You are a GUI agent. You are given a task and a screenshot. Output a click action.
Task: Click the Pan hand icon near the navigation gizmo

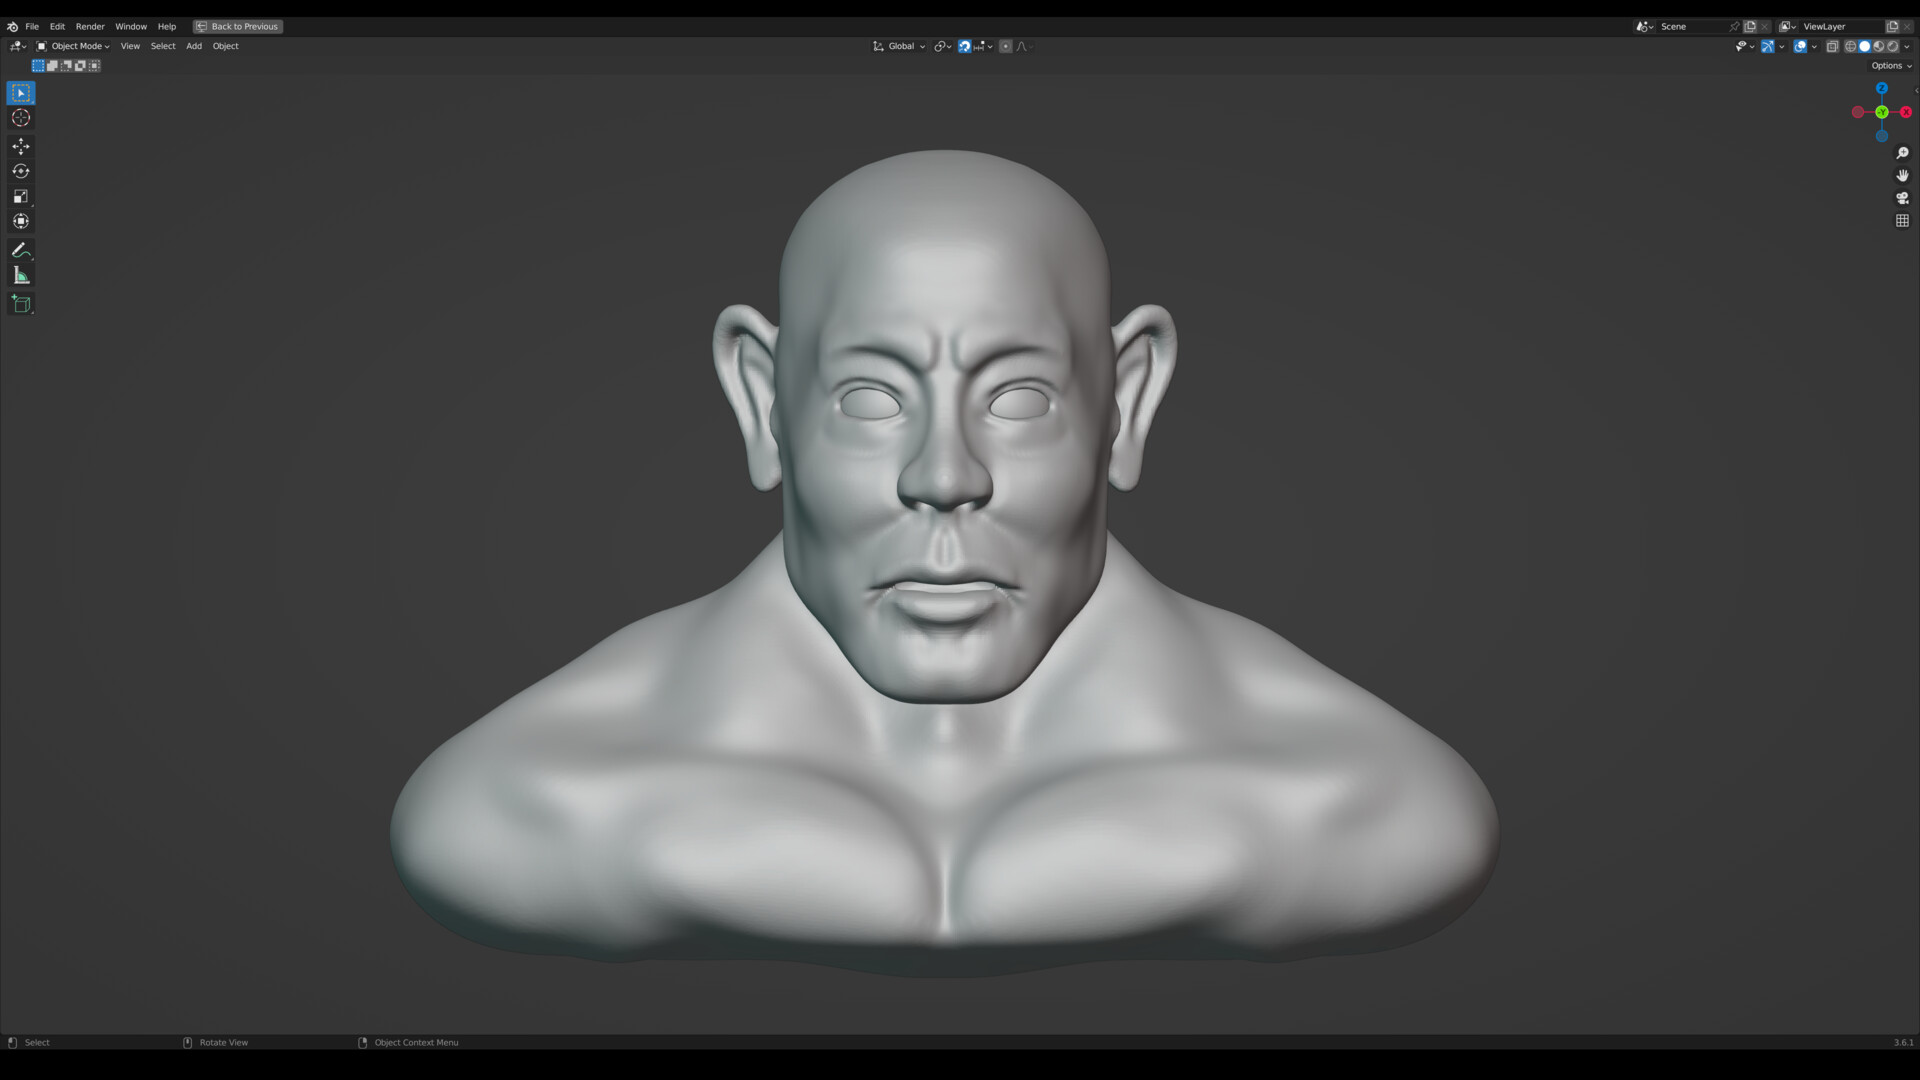tap(1903, 175)
